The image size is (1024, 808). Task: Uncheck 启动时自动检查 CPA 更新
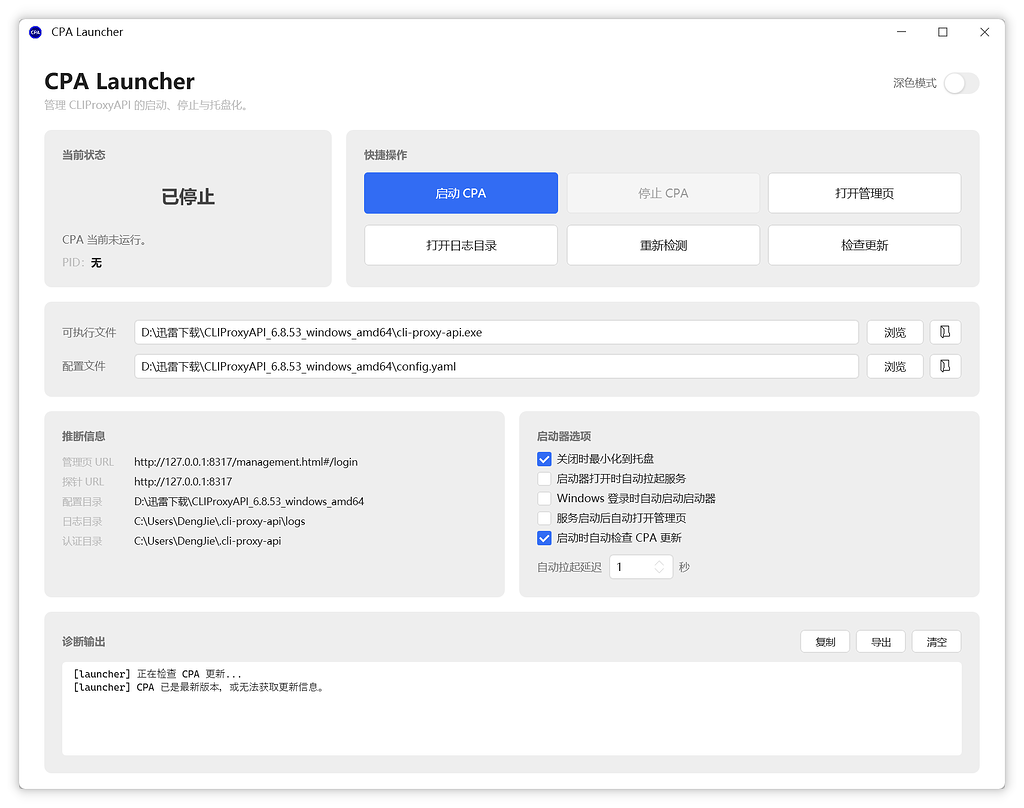click(544, 538)
